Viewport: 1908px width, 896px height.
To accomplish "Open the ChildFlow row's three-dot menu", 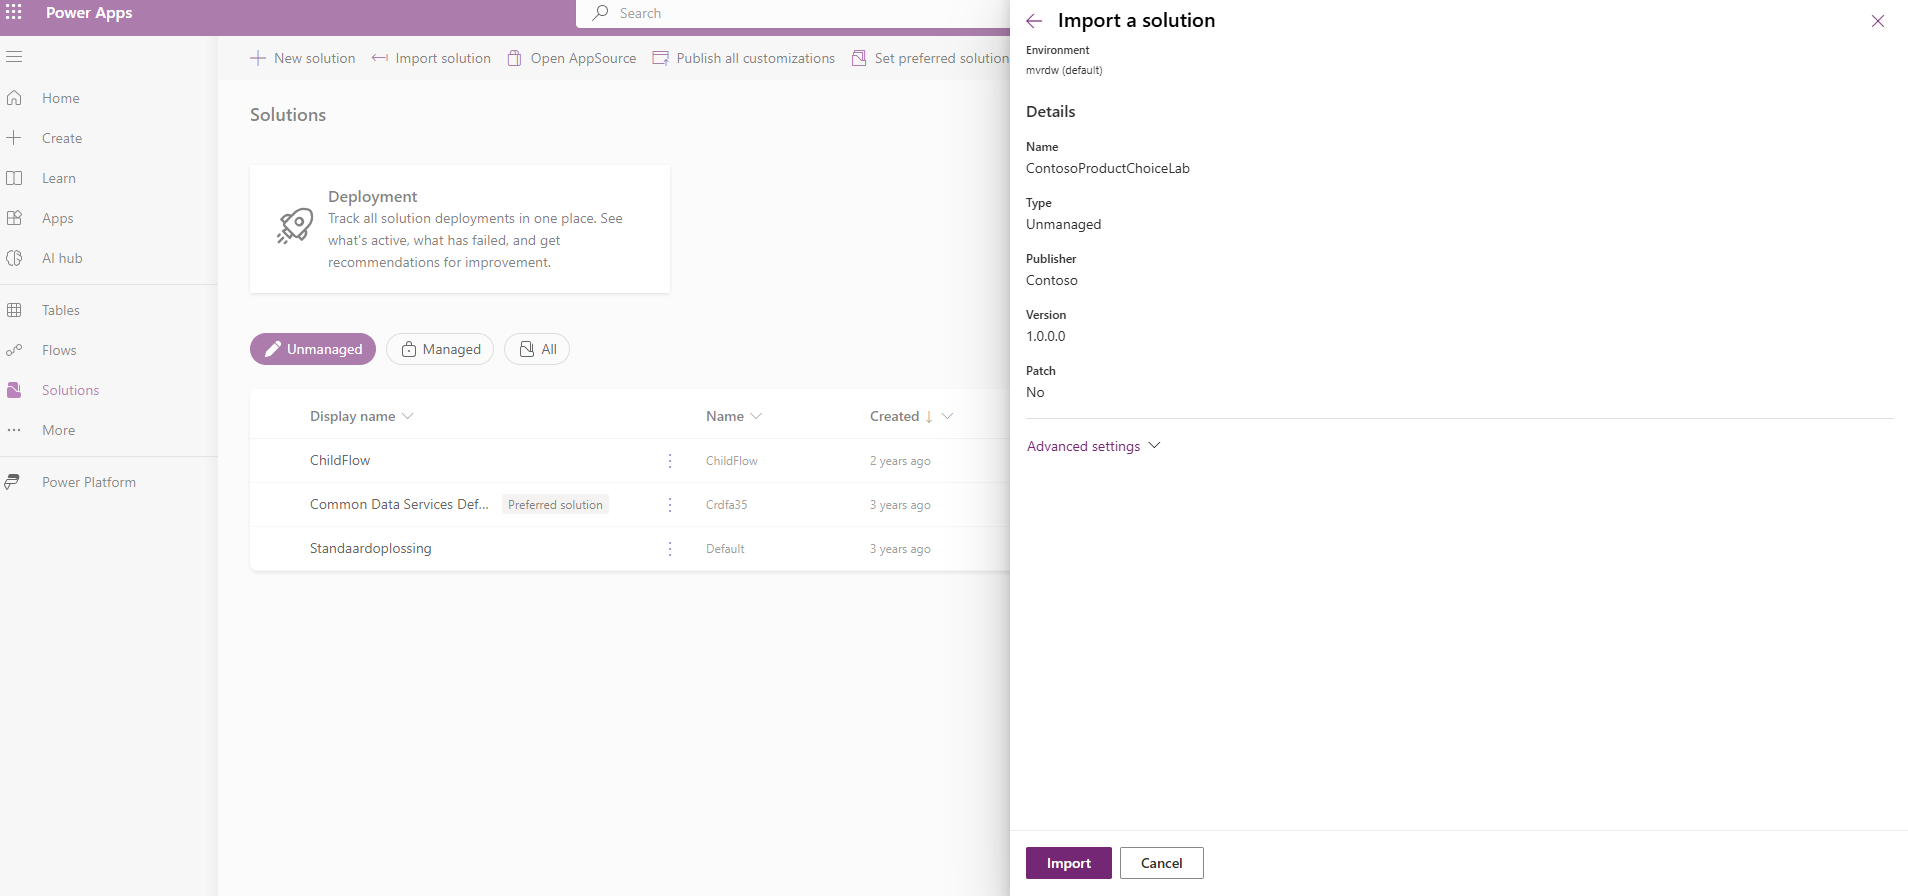I will click(670, 461).
